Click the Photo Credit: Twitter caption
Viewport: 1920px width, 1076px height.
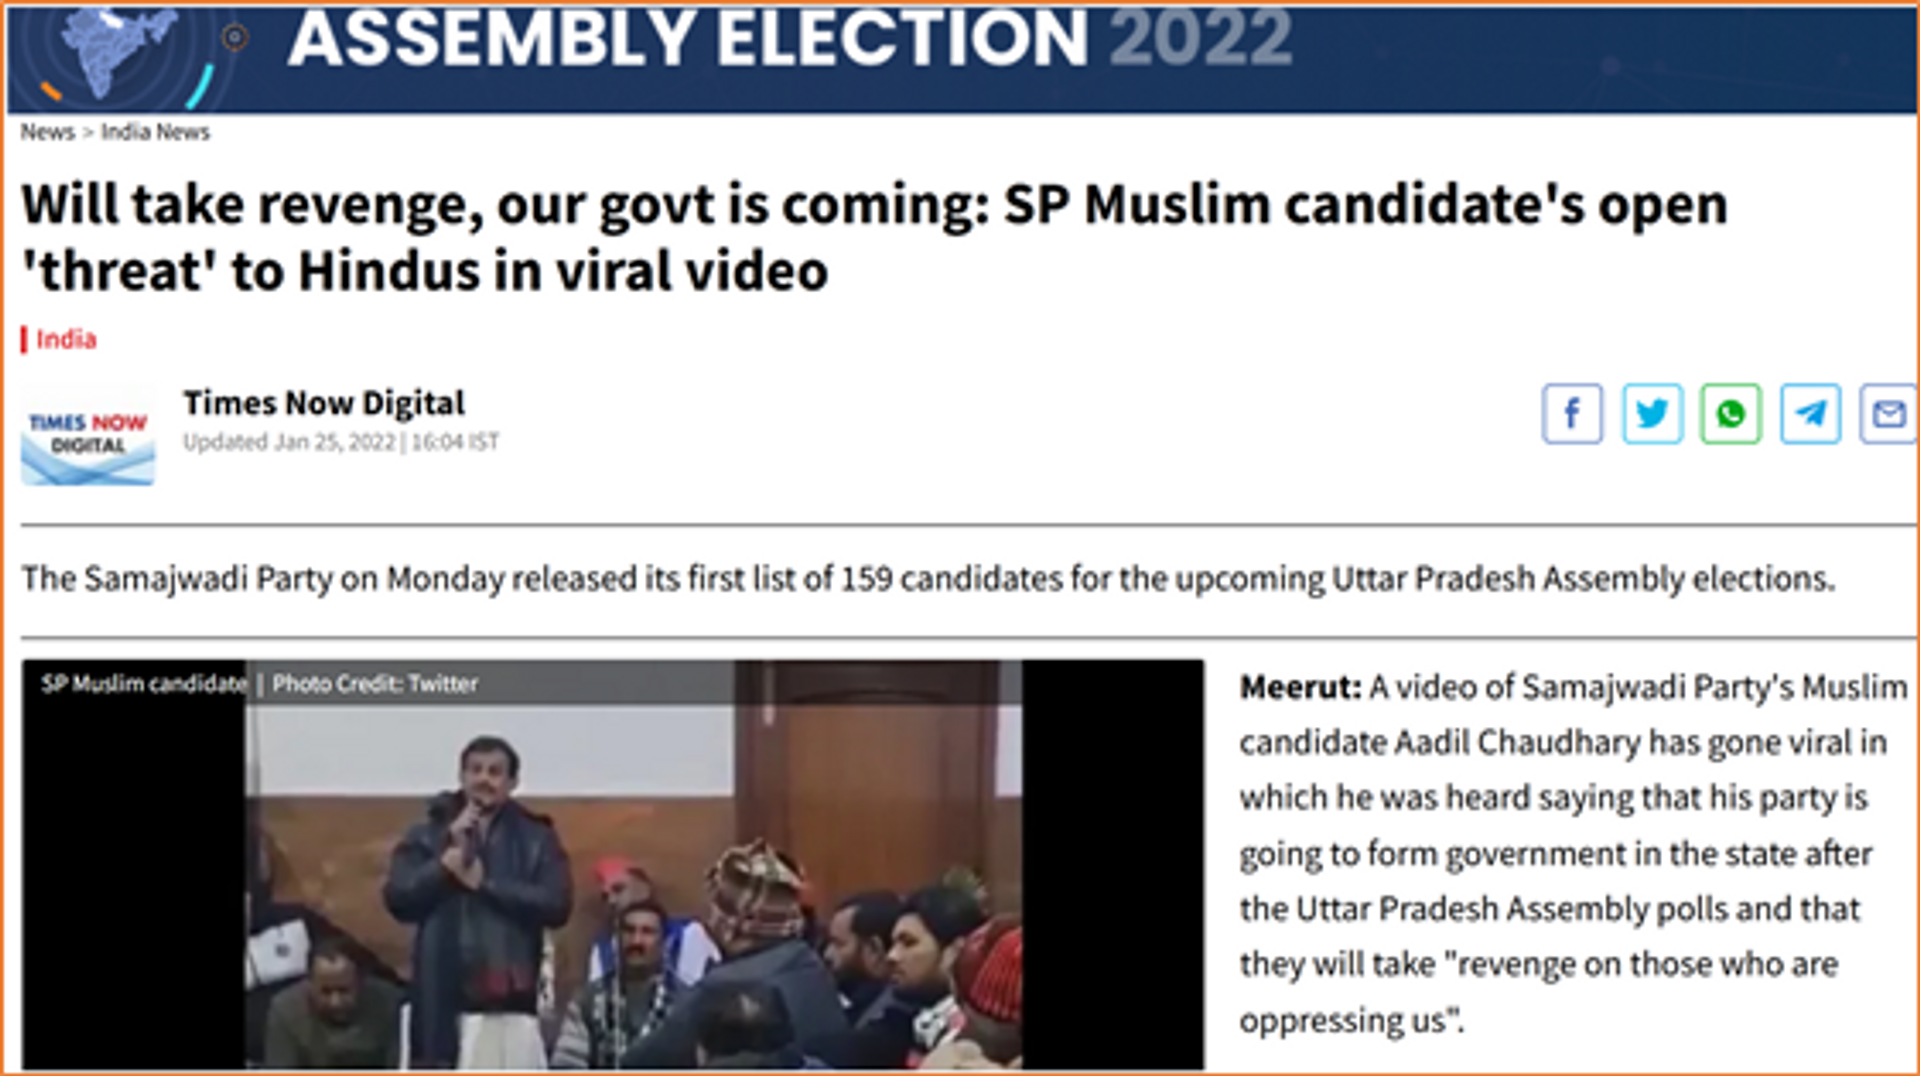point(375,684)
